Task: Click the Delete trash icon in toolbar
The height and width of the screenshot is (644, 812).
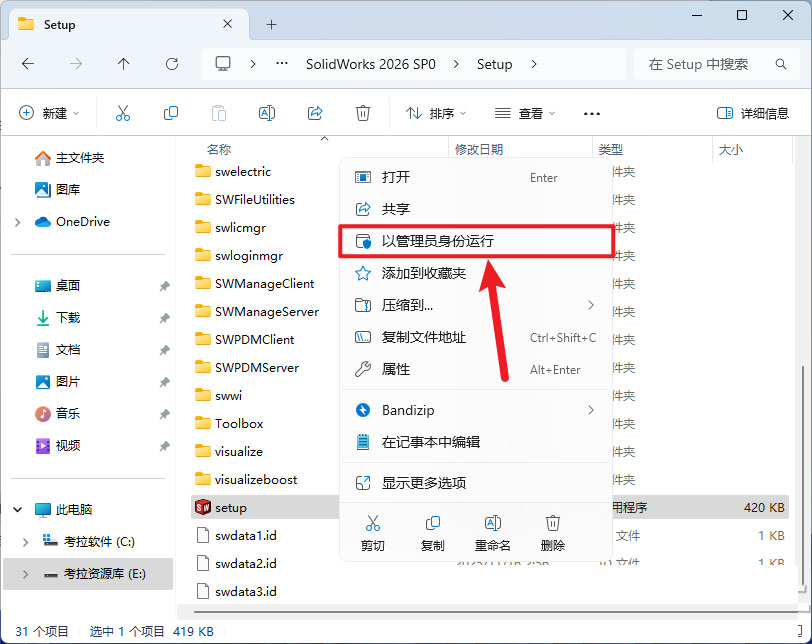Action: pos(363,113)
